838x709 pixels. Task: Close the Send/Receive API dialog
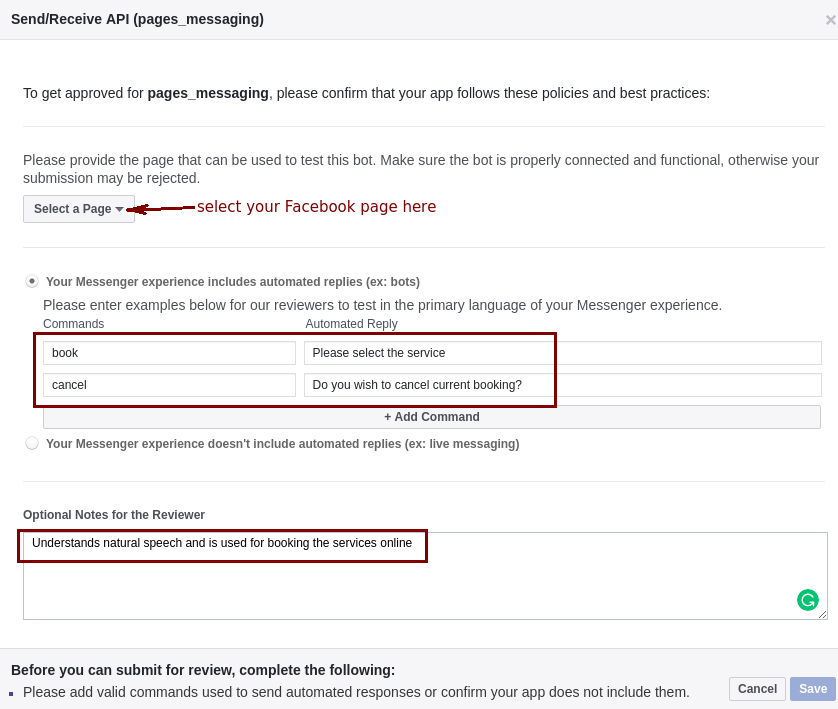click(x=829, y=20)
